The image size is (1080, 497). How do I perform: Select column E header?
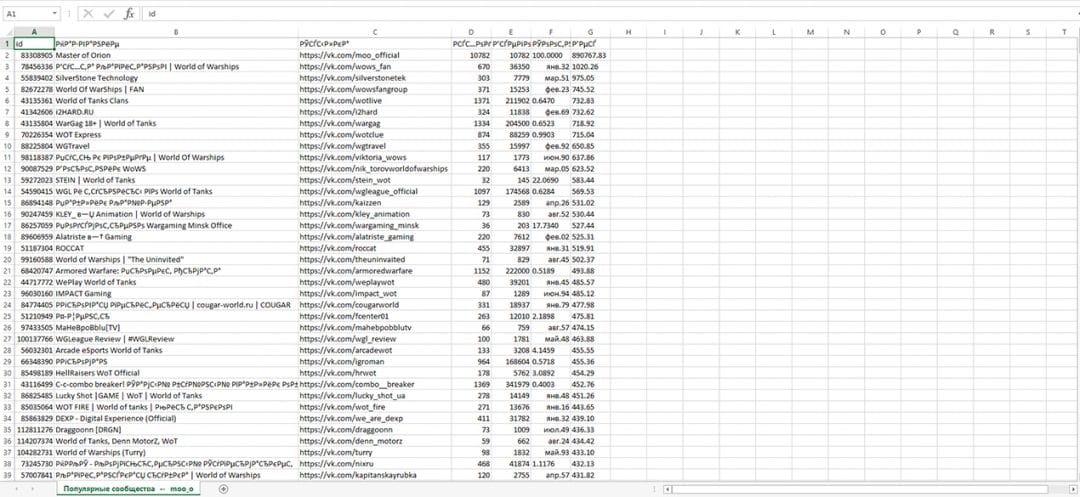pos(511,32)
